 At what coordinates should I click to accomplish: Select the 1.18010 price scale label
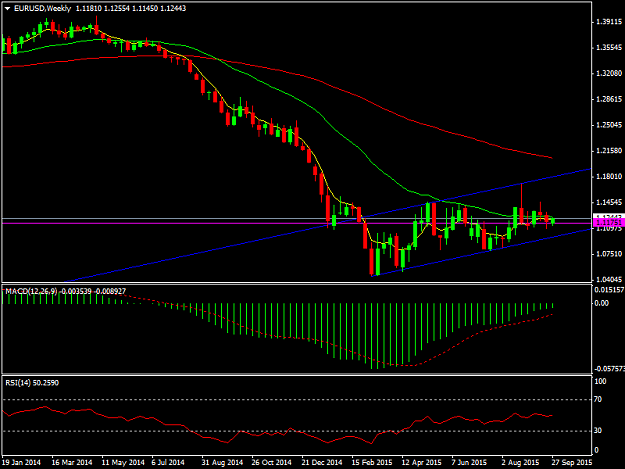609,177
